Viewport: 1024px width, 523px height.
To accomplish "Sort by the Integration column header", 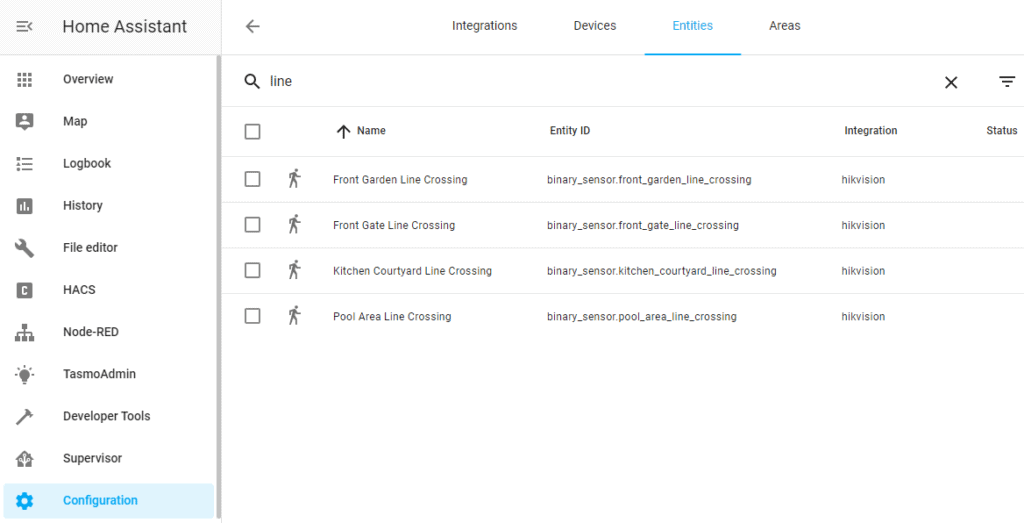I will (x=871, y=131).
